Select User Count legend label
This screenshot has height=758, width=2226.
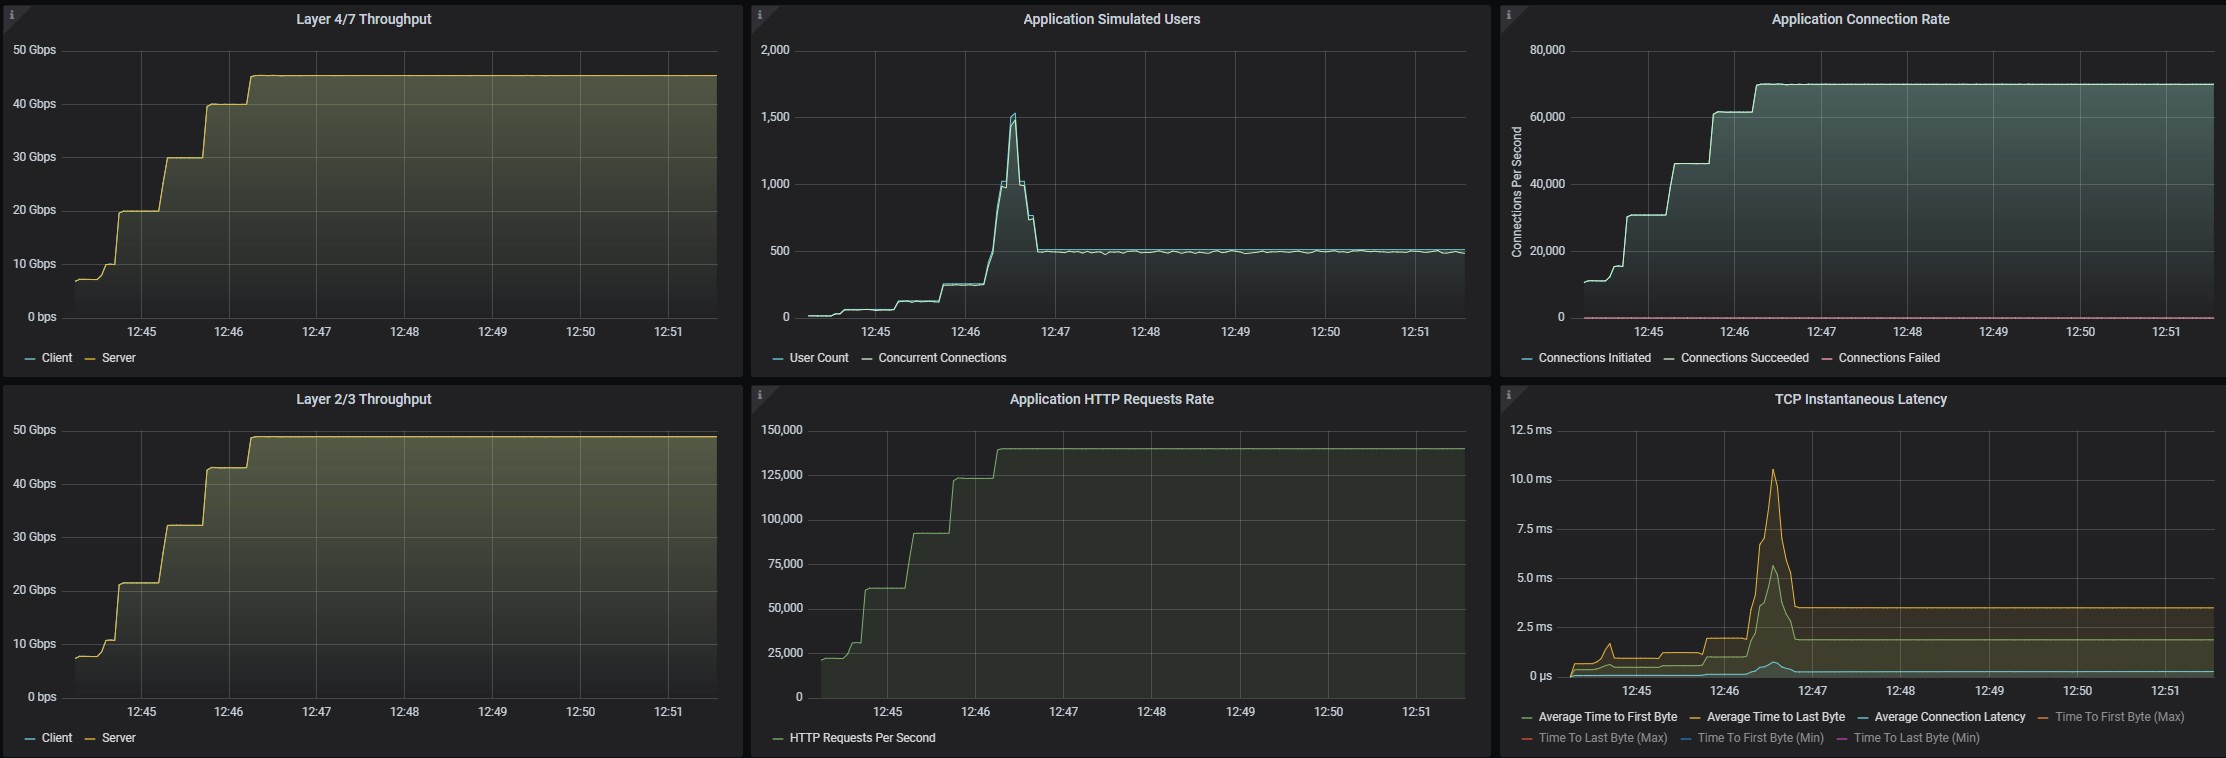[x=818, y=358]
